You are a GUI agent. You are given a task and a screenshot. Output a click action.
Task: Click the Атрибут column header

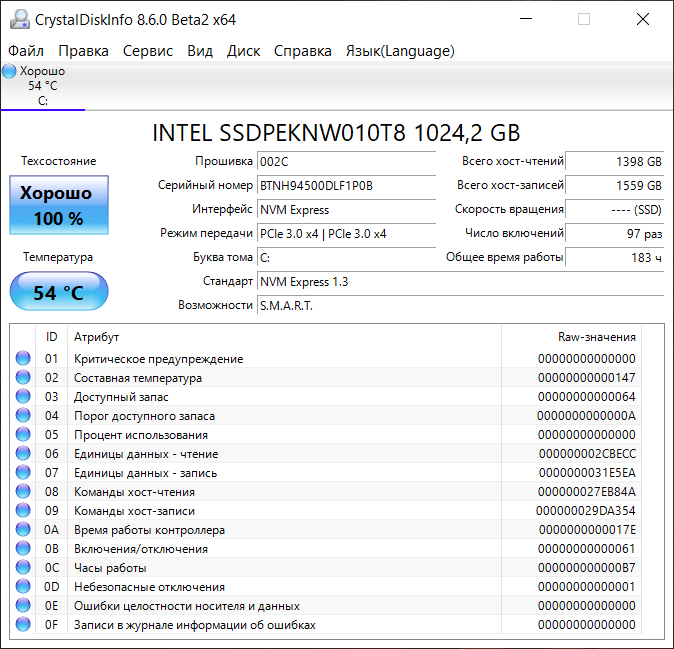[x=97, y=337]
